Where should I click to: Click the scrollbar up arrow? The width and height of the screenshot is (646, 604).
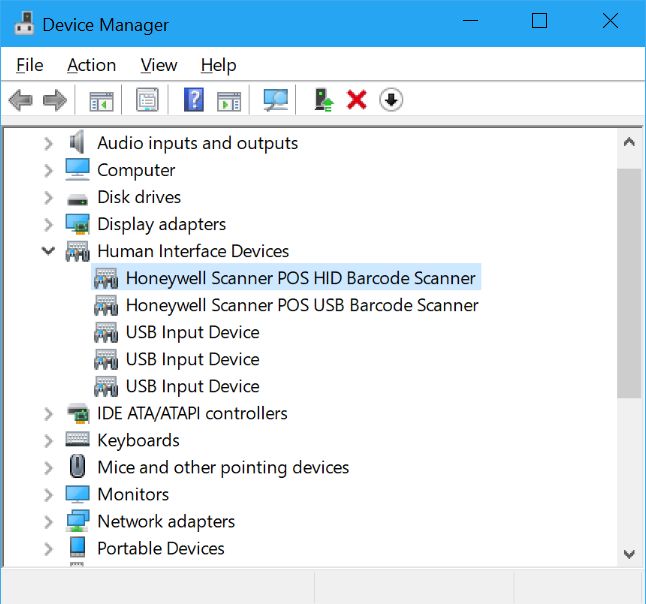(629, 143)
